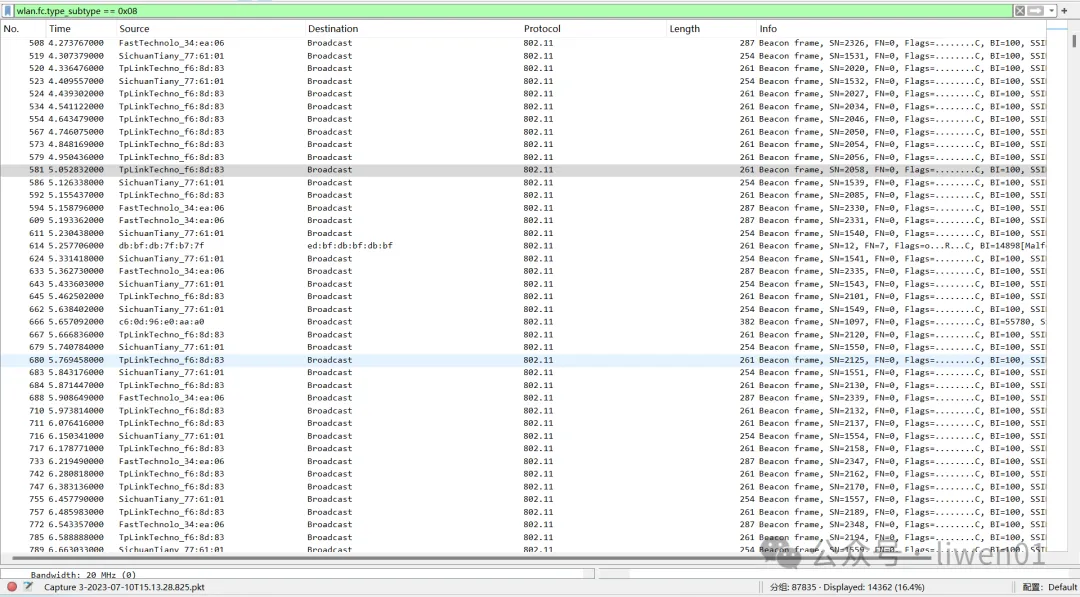Sort by the Protocol column header
This screenshot has width=1080, height=597.
[593, 29]
